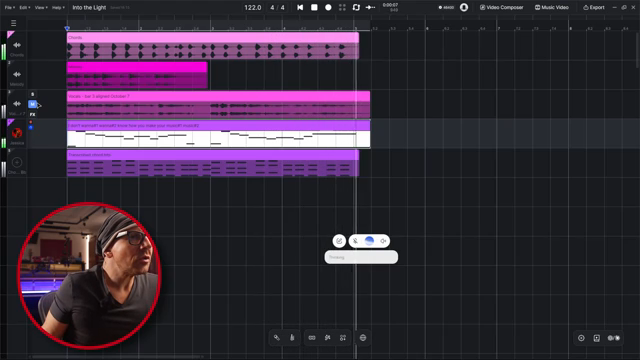640x360 pixels.
Task: Click the horizontal scrollbar at the bottom
Action: point(116,357)
